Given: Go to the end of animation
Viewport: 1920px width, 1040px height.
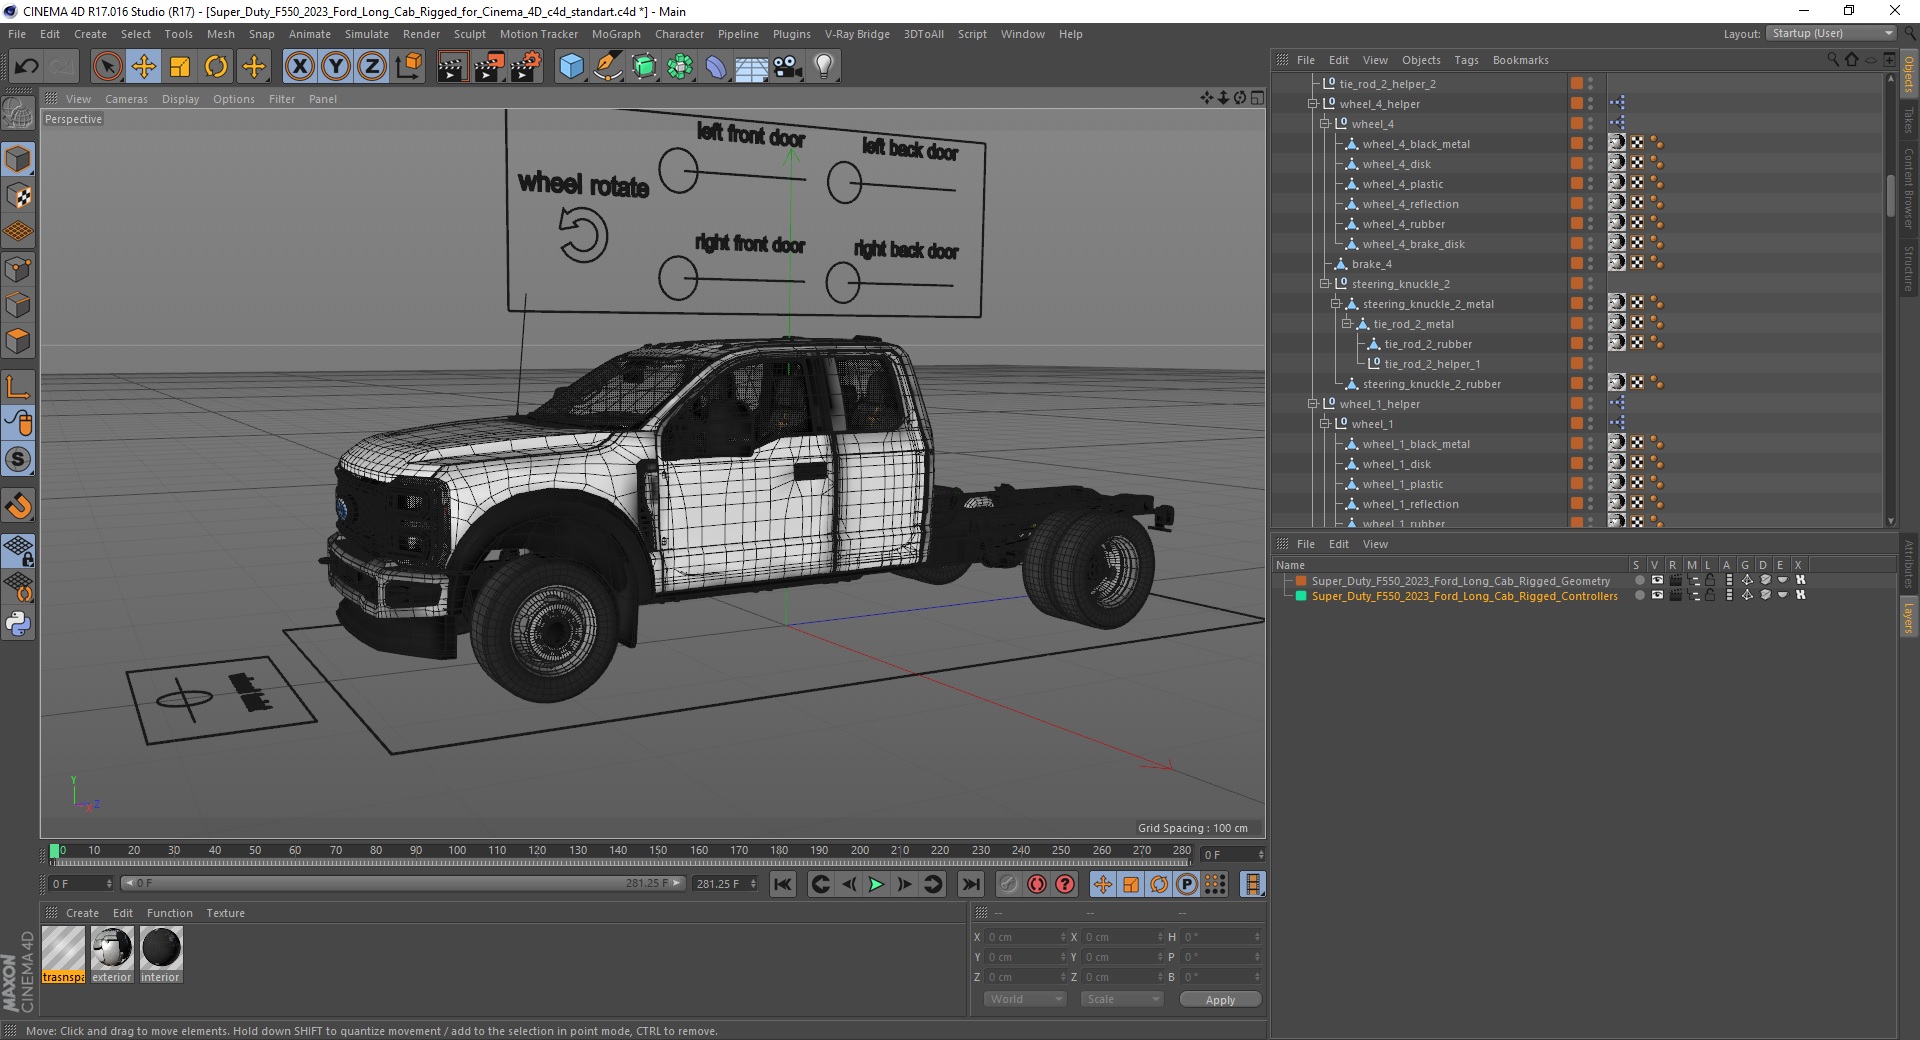Looking at the screenshot, I should pos(970,884).
